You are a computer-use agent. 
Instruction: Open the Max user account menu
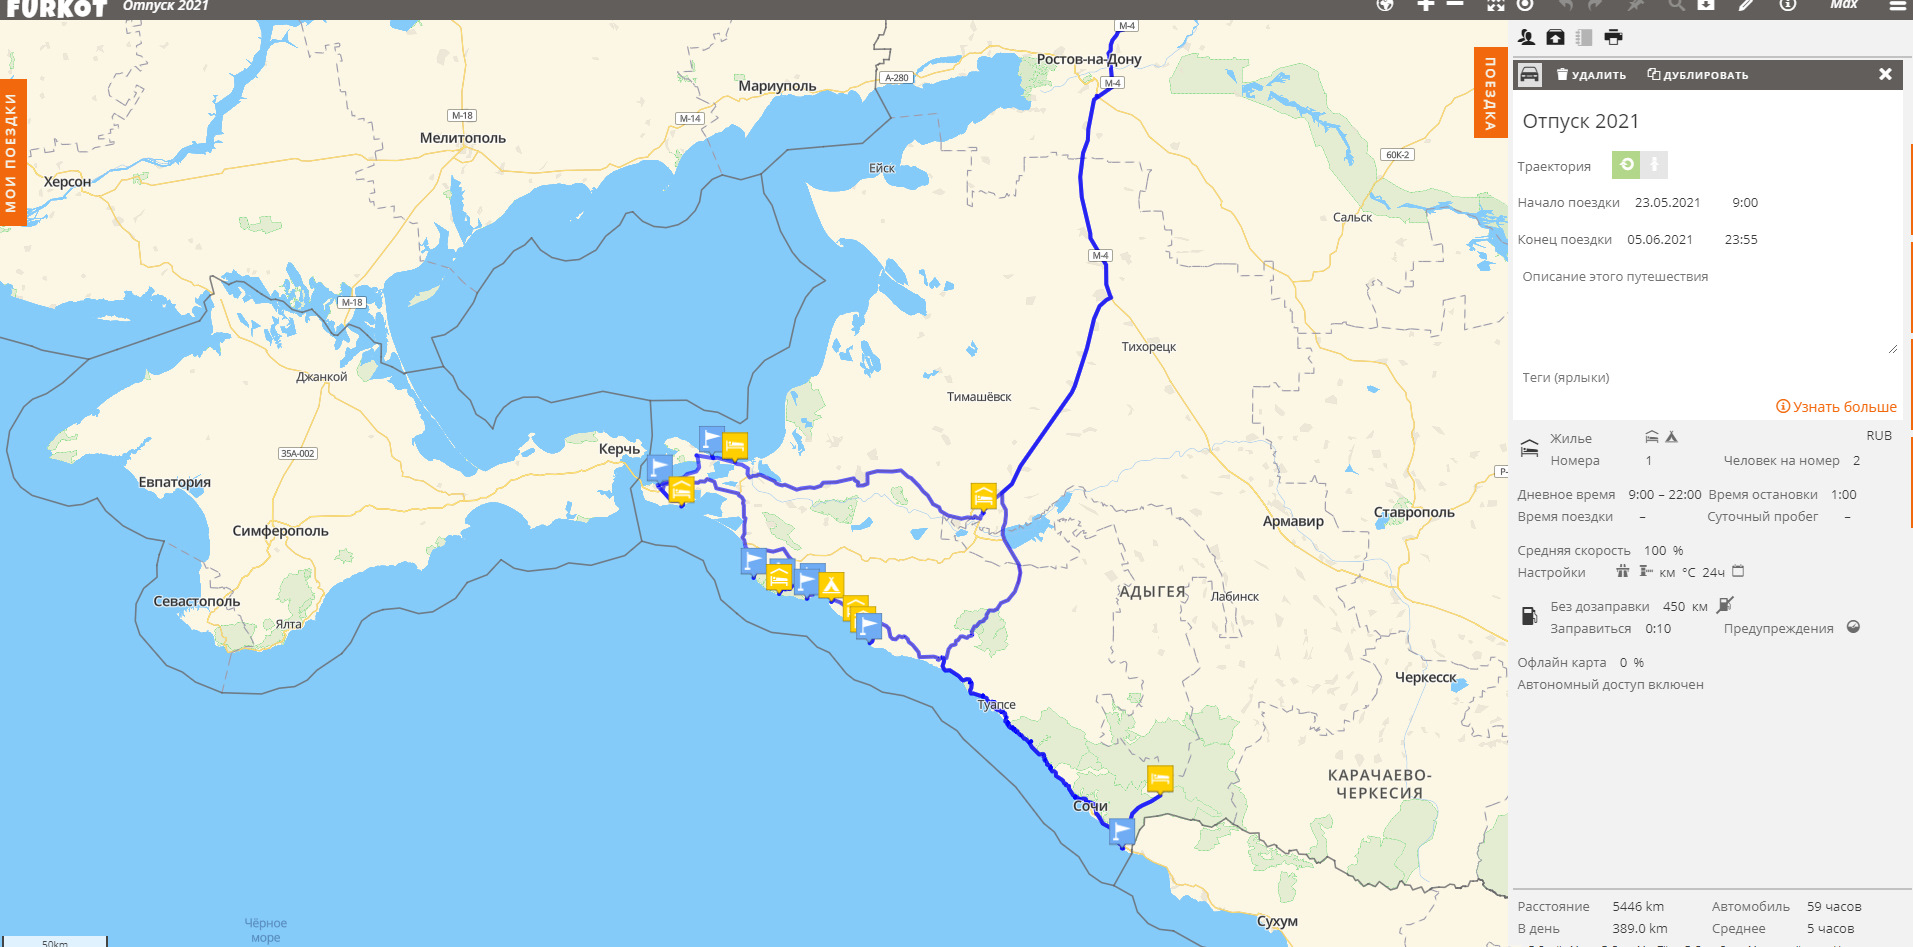pos(1844,4)
